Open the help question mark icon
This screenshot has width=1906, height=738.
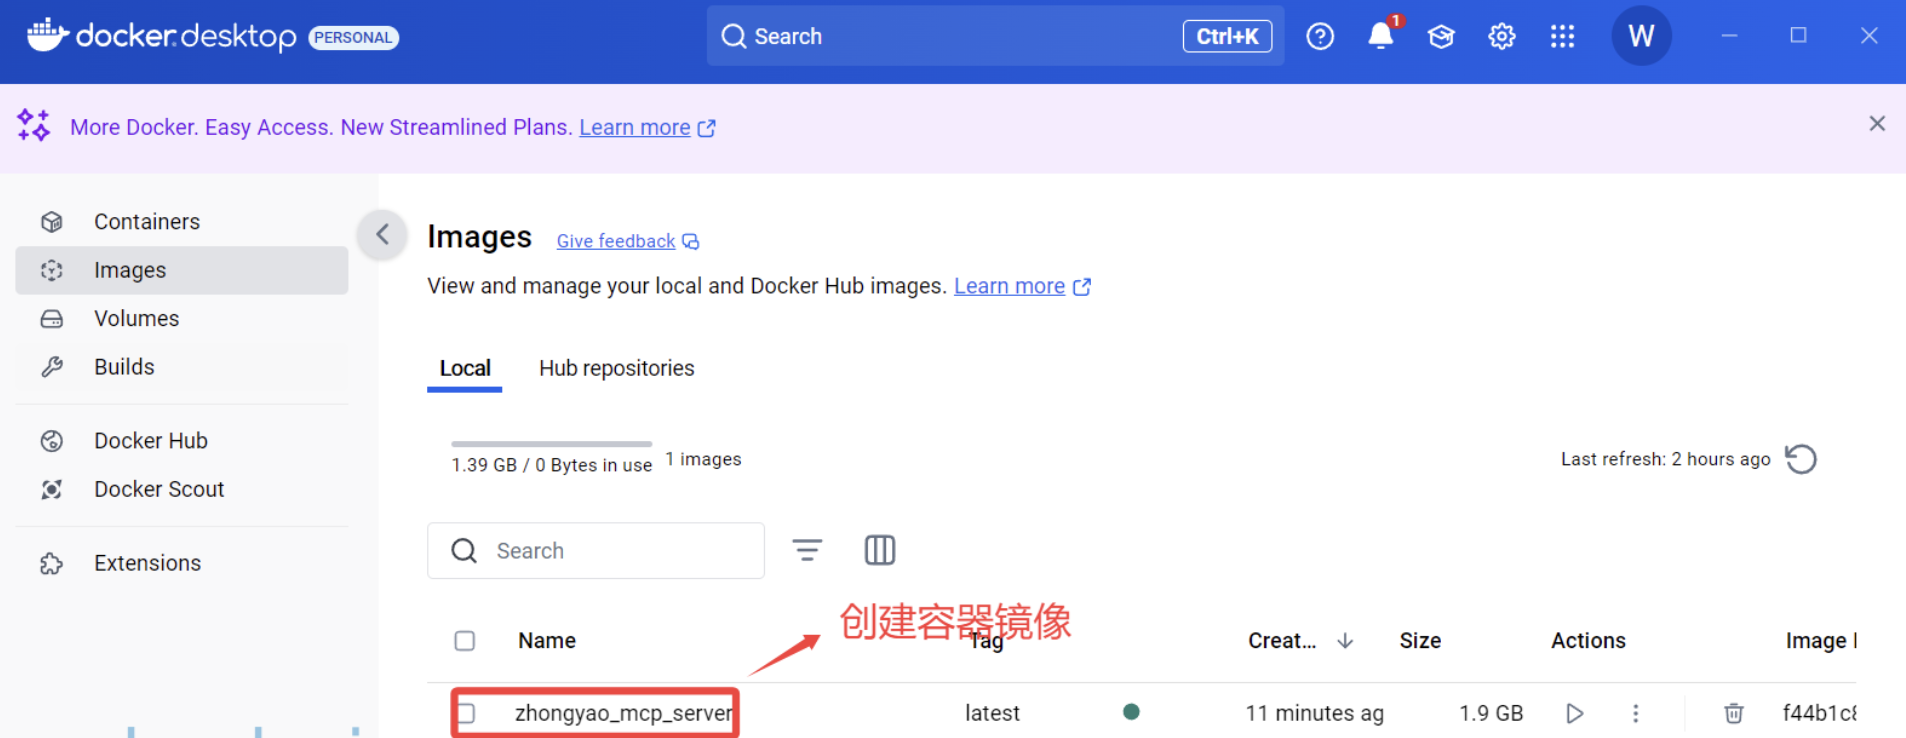(x=1320, y=37)
